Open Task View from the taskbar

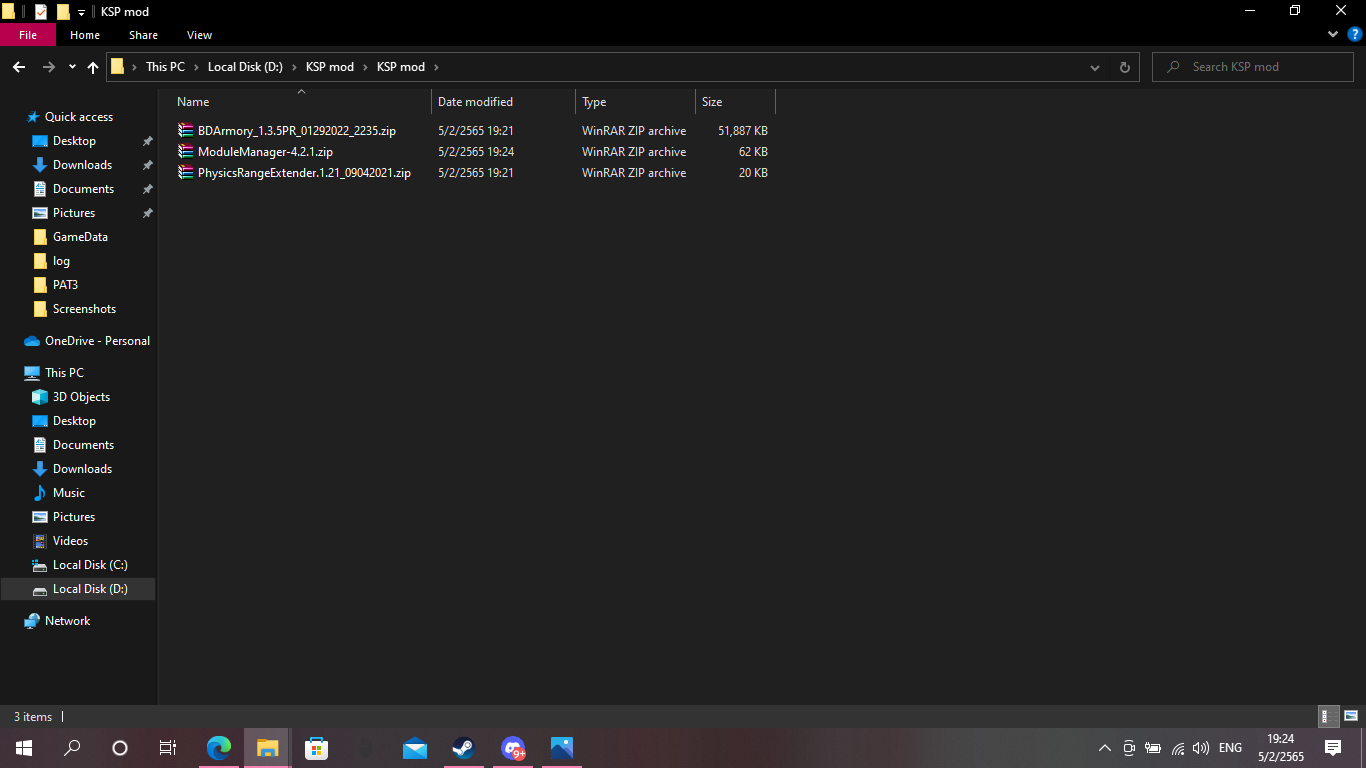(x=168, y=748)
